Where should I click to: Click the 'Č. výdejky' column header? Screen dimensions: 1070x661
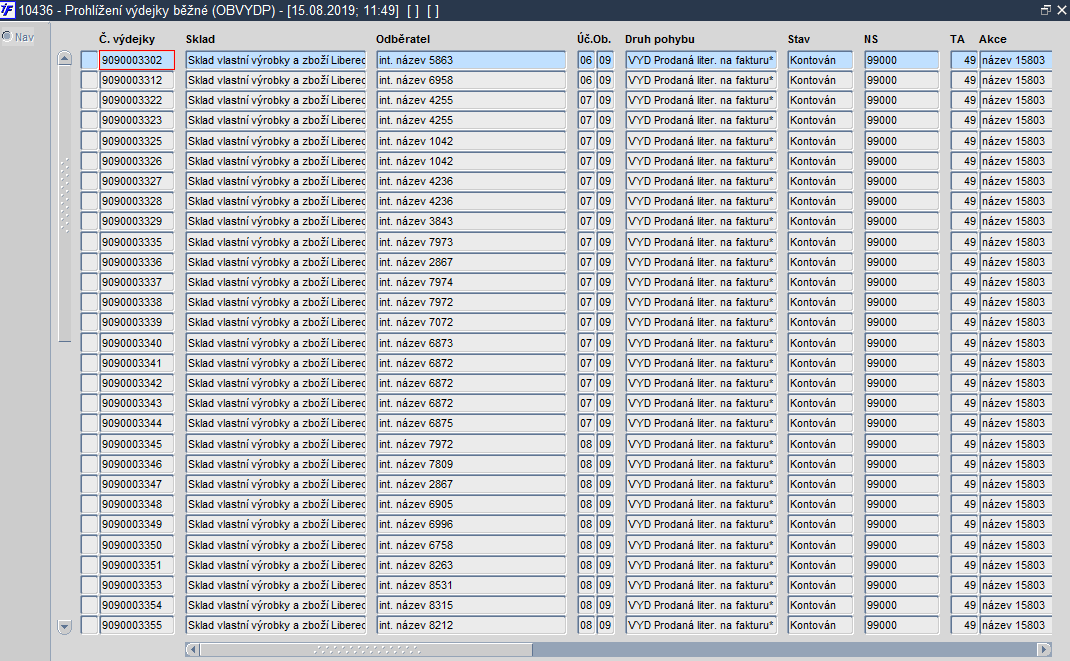(127, 39)
